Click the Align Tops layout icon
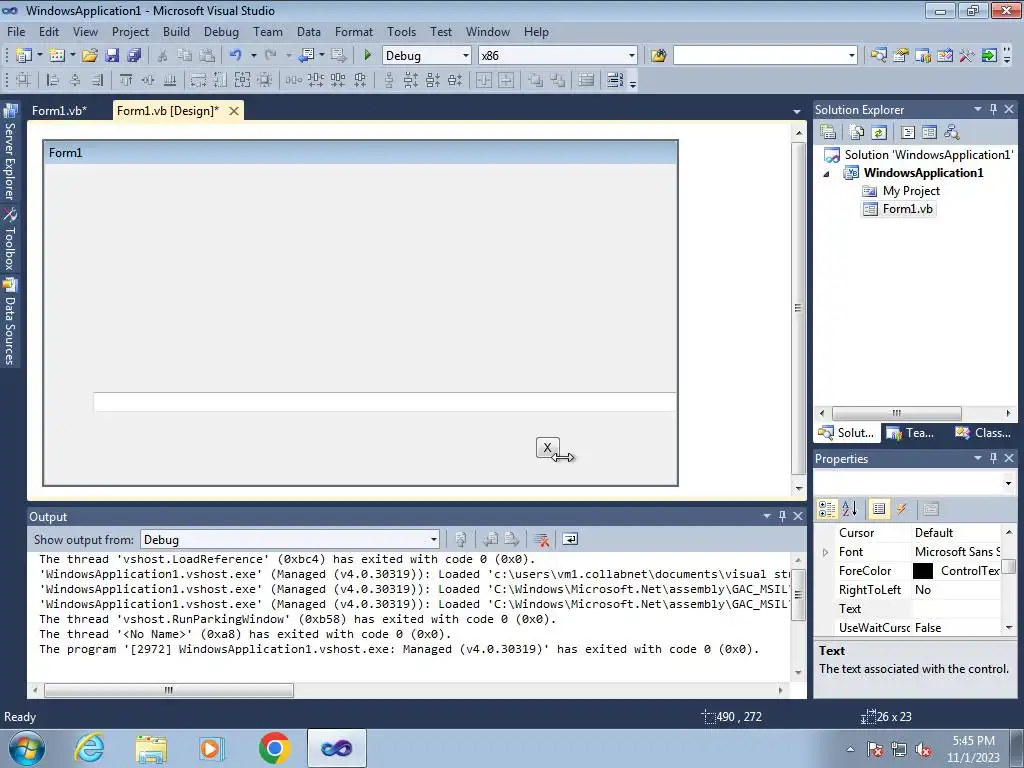 pyautogui.click(x=126, y=80)
